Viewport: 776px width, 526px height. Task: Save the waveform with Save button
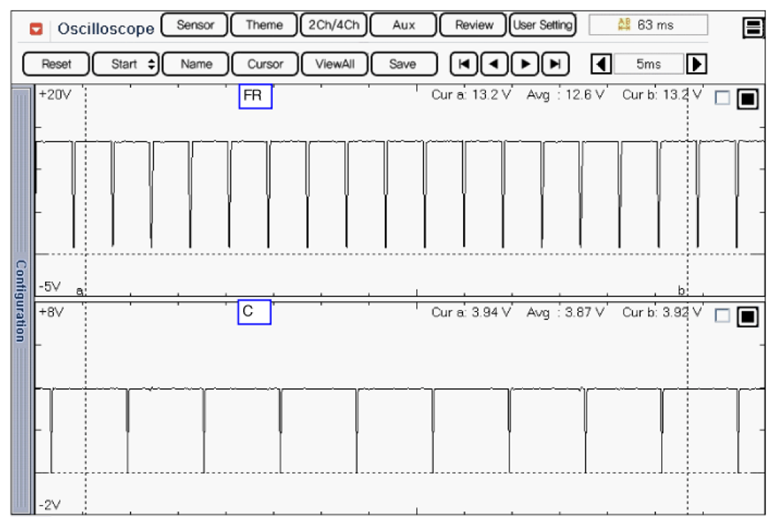[x=404, y=64]
